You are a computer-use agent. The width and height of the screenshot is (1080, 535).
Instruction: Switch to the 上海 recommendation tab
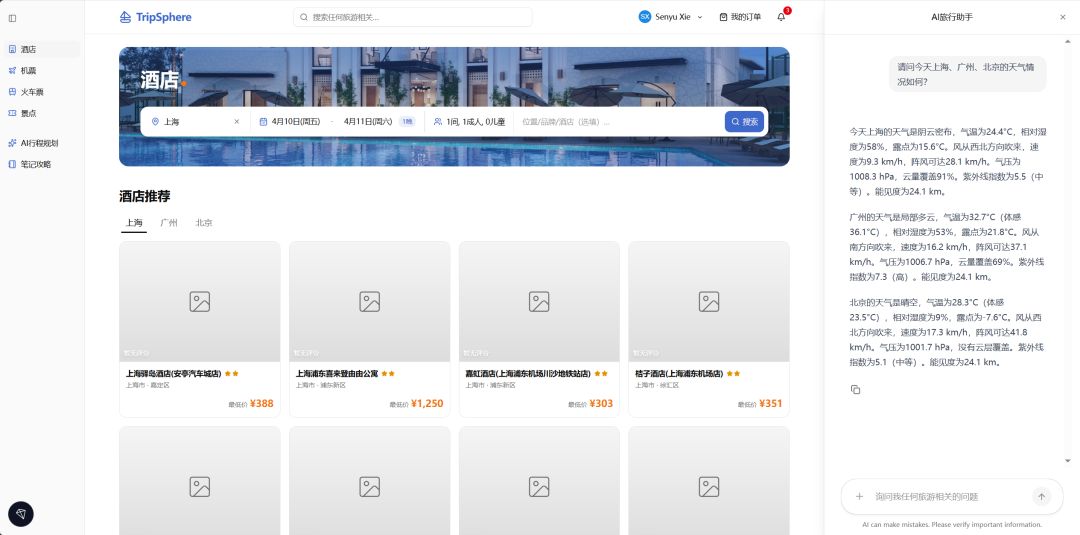click(x=134, y=223)
